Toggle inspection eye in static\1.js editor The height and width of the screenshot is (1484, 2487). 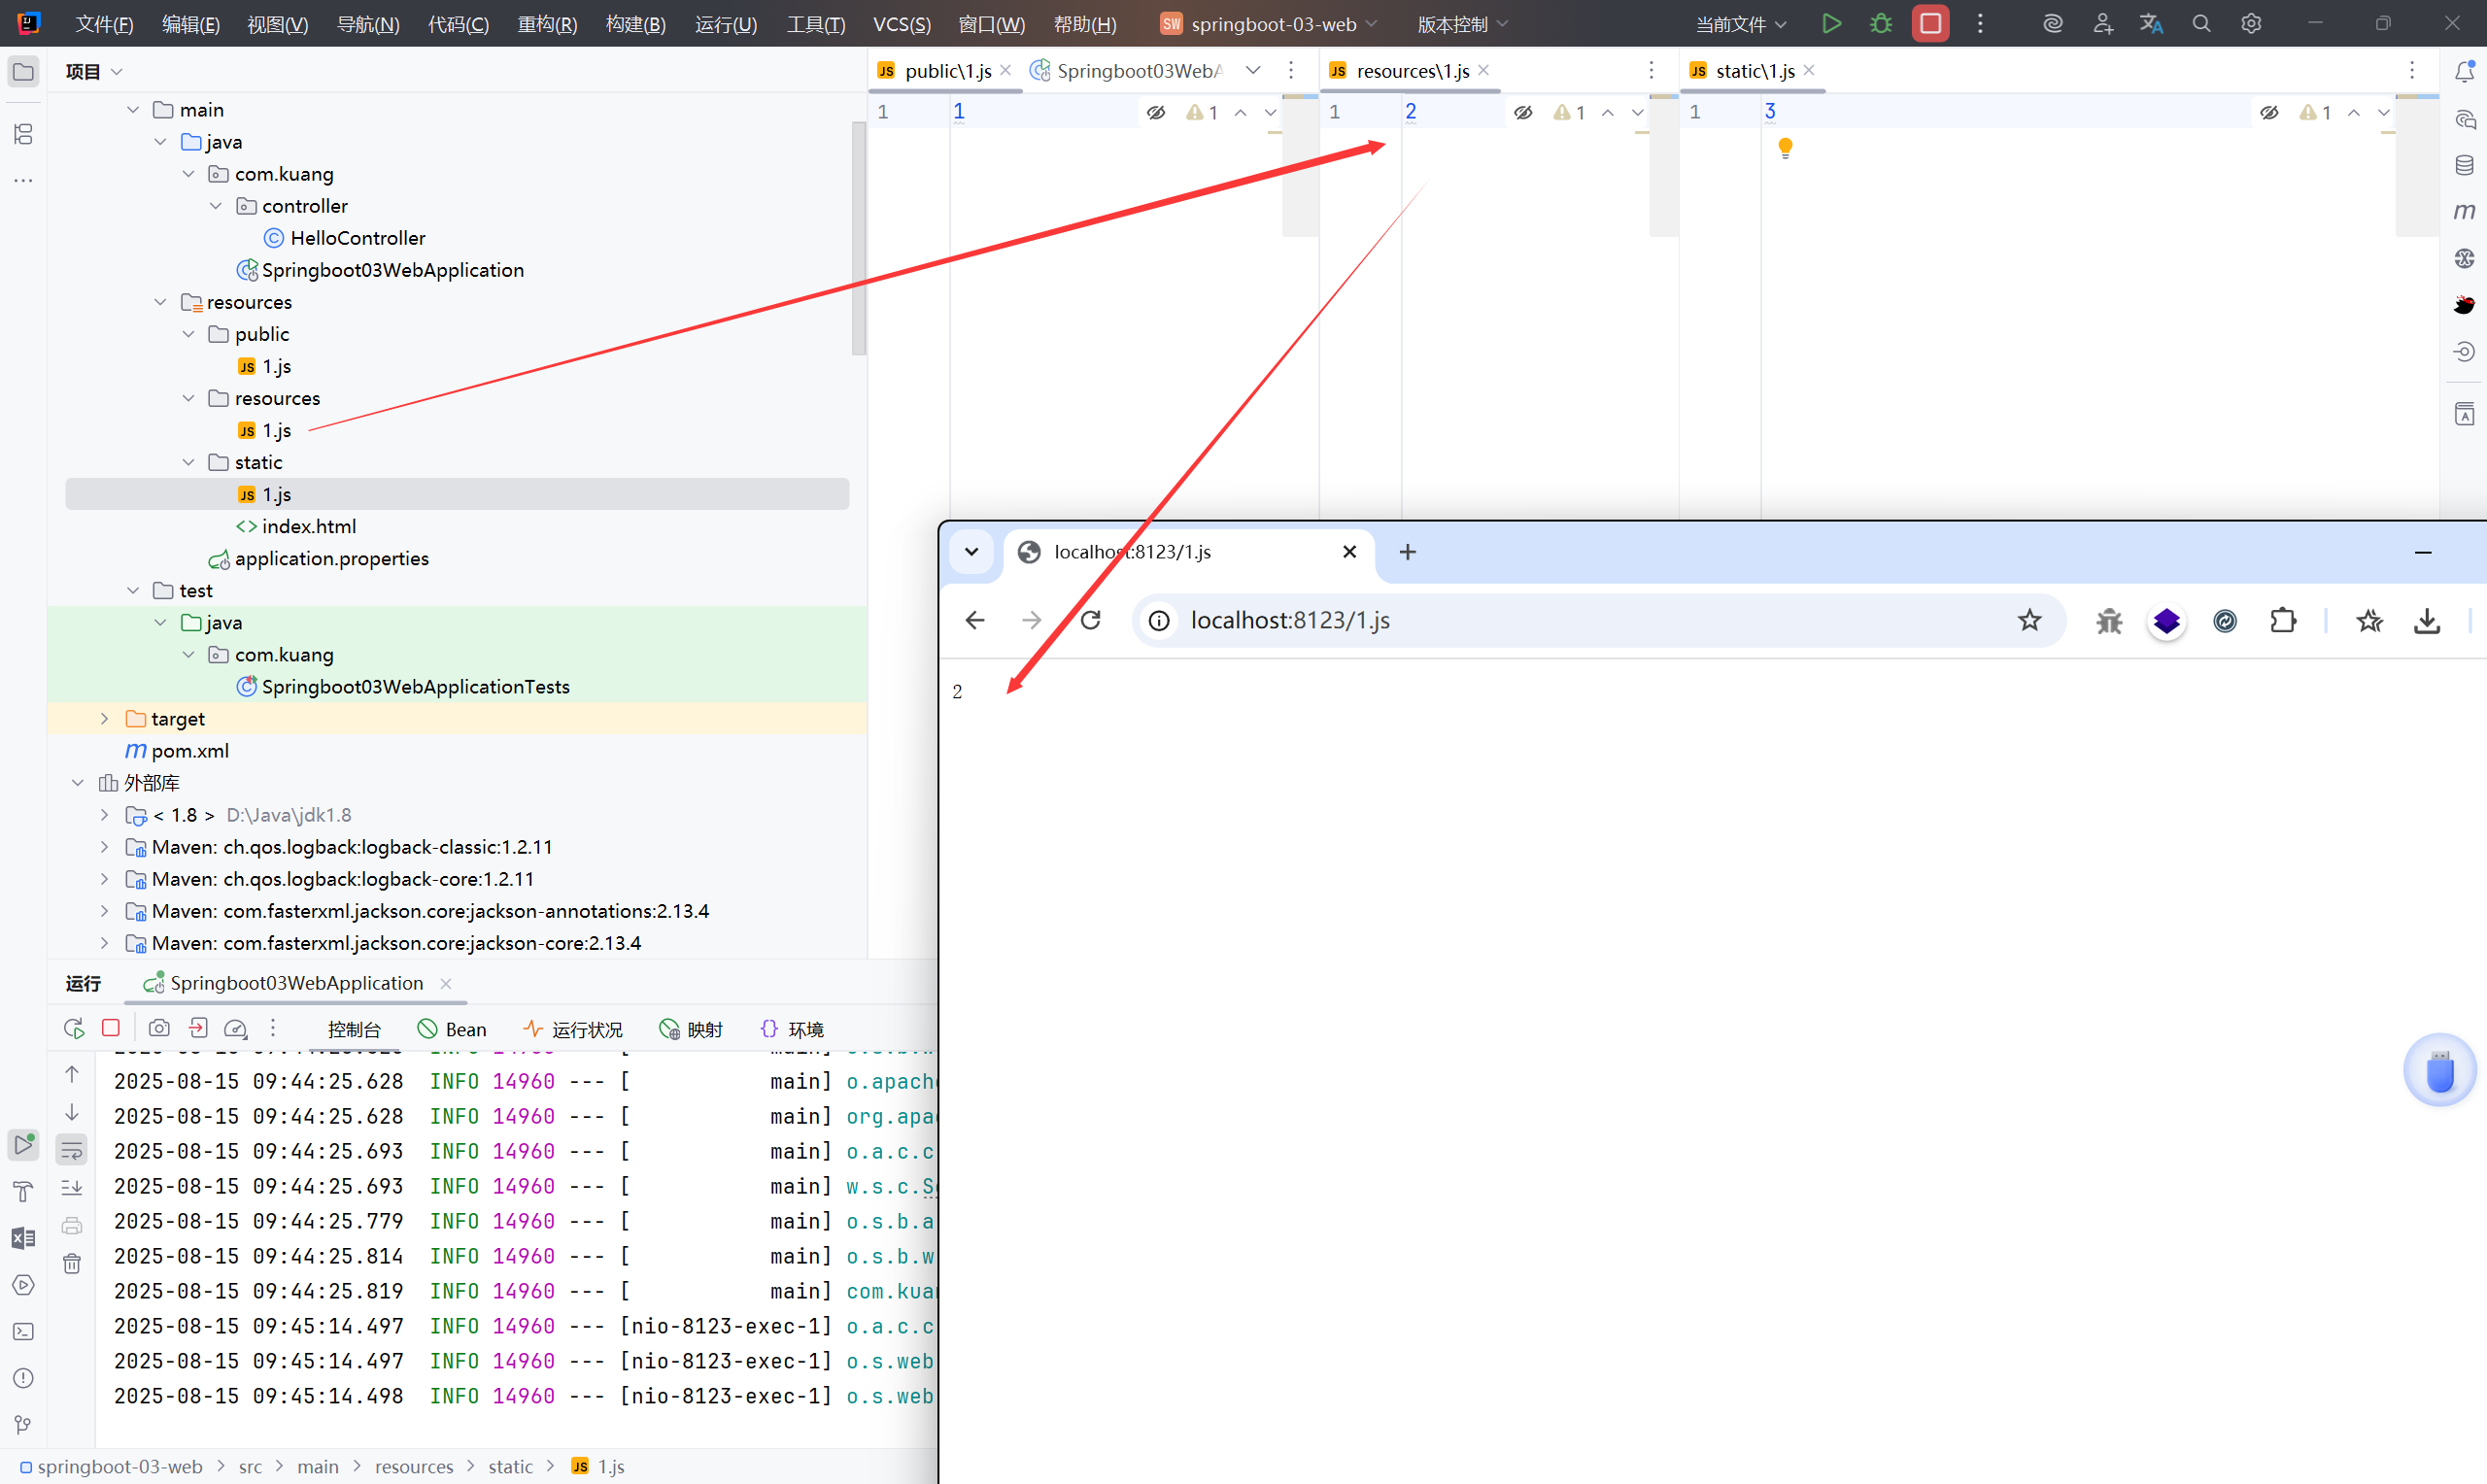pos(2269,113)
